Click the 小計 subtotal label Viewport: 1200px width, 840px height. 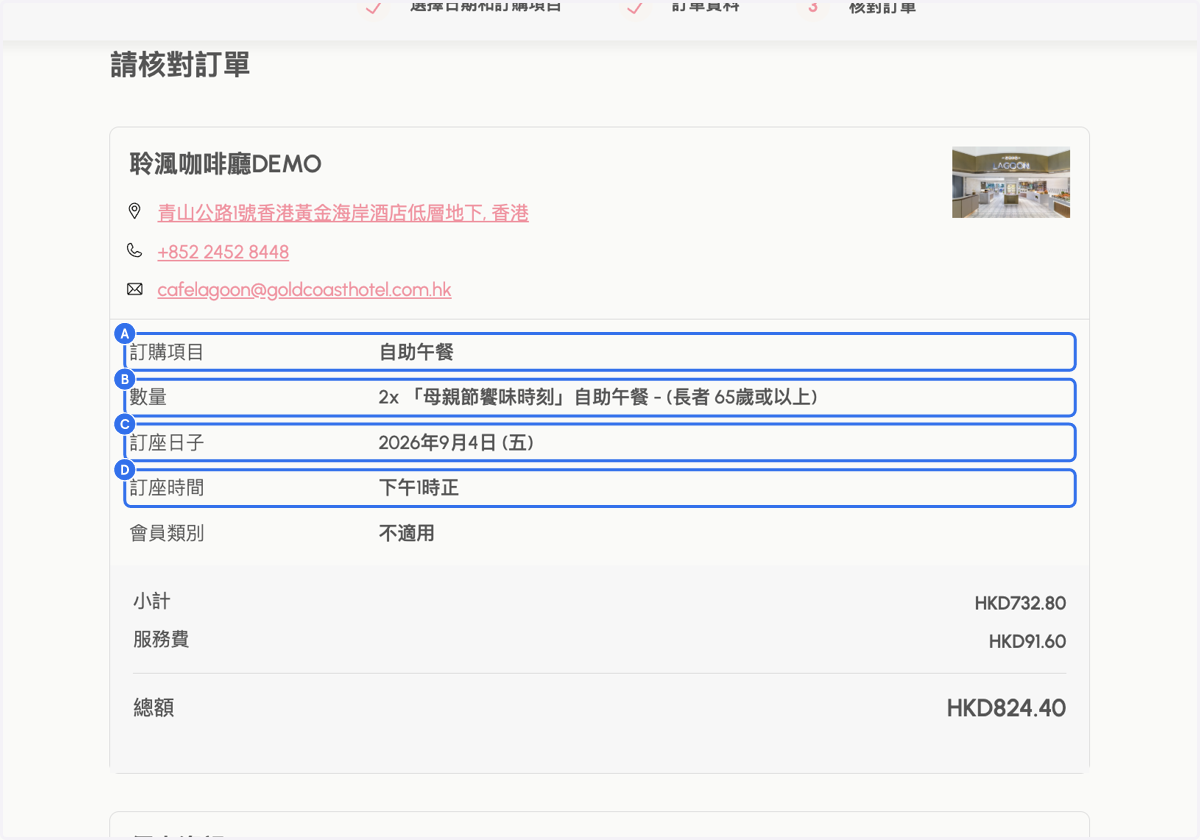(152, 601)
